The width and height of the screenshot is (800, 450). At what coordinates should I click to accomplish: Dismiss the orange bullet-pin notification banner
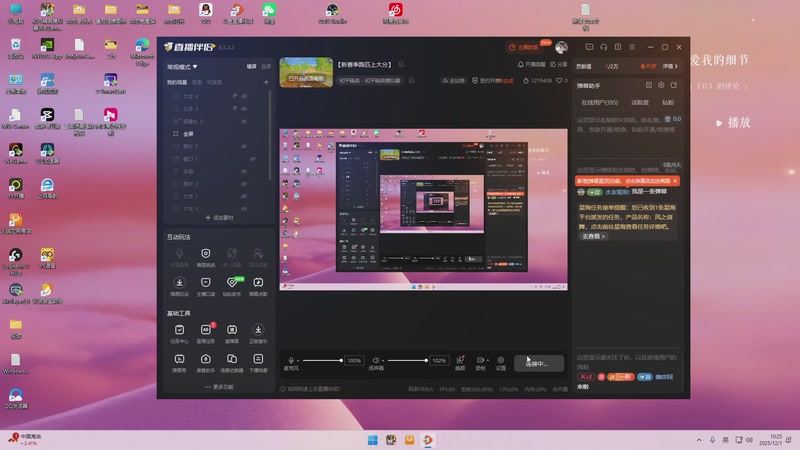coord(674,181)
